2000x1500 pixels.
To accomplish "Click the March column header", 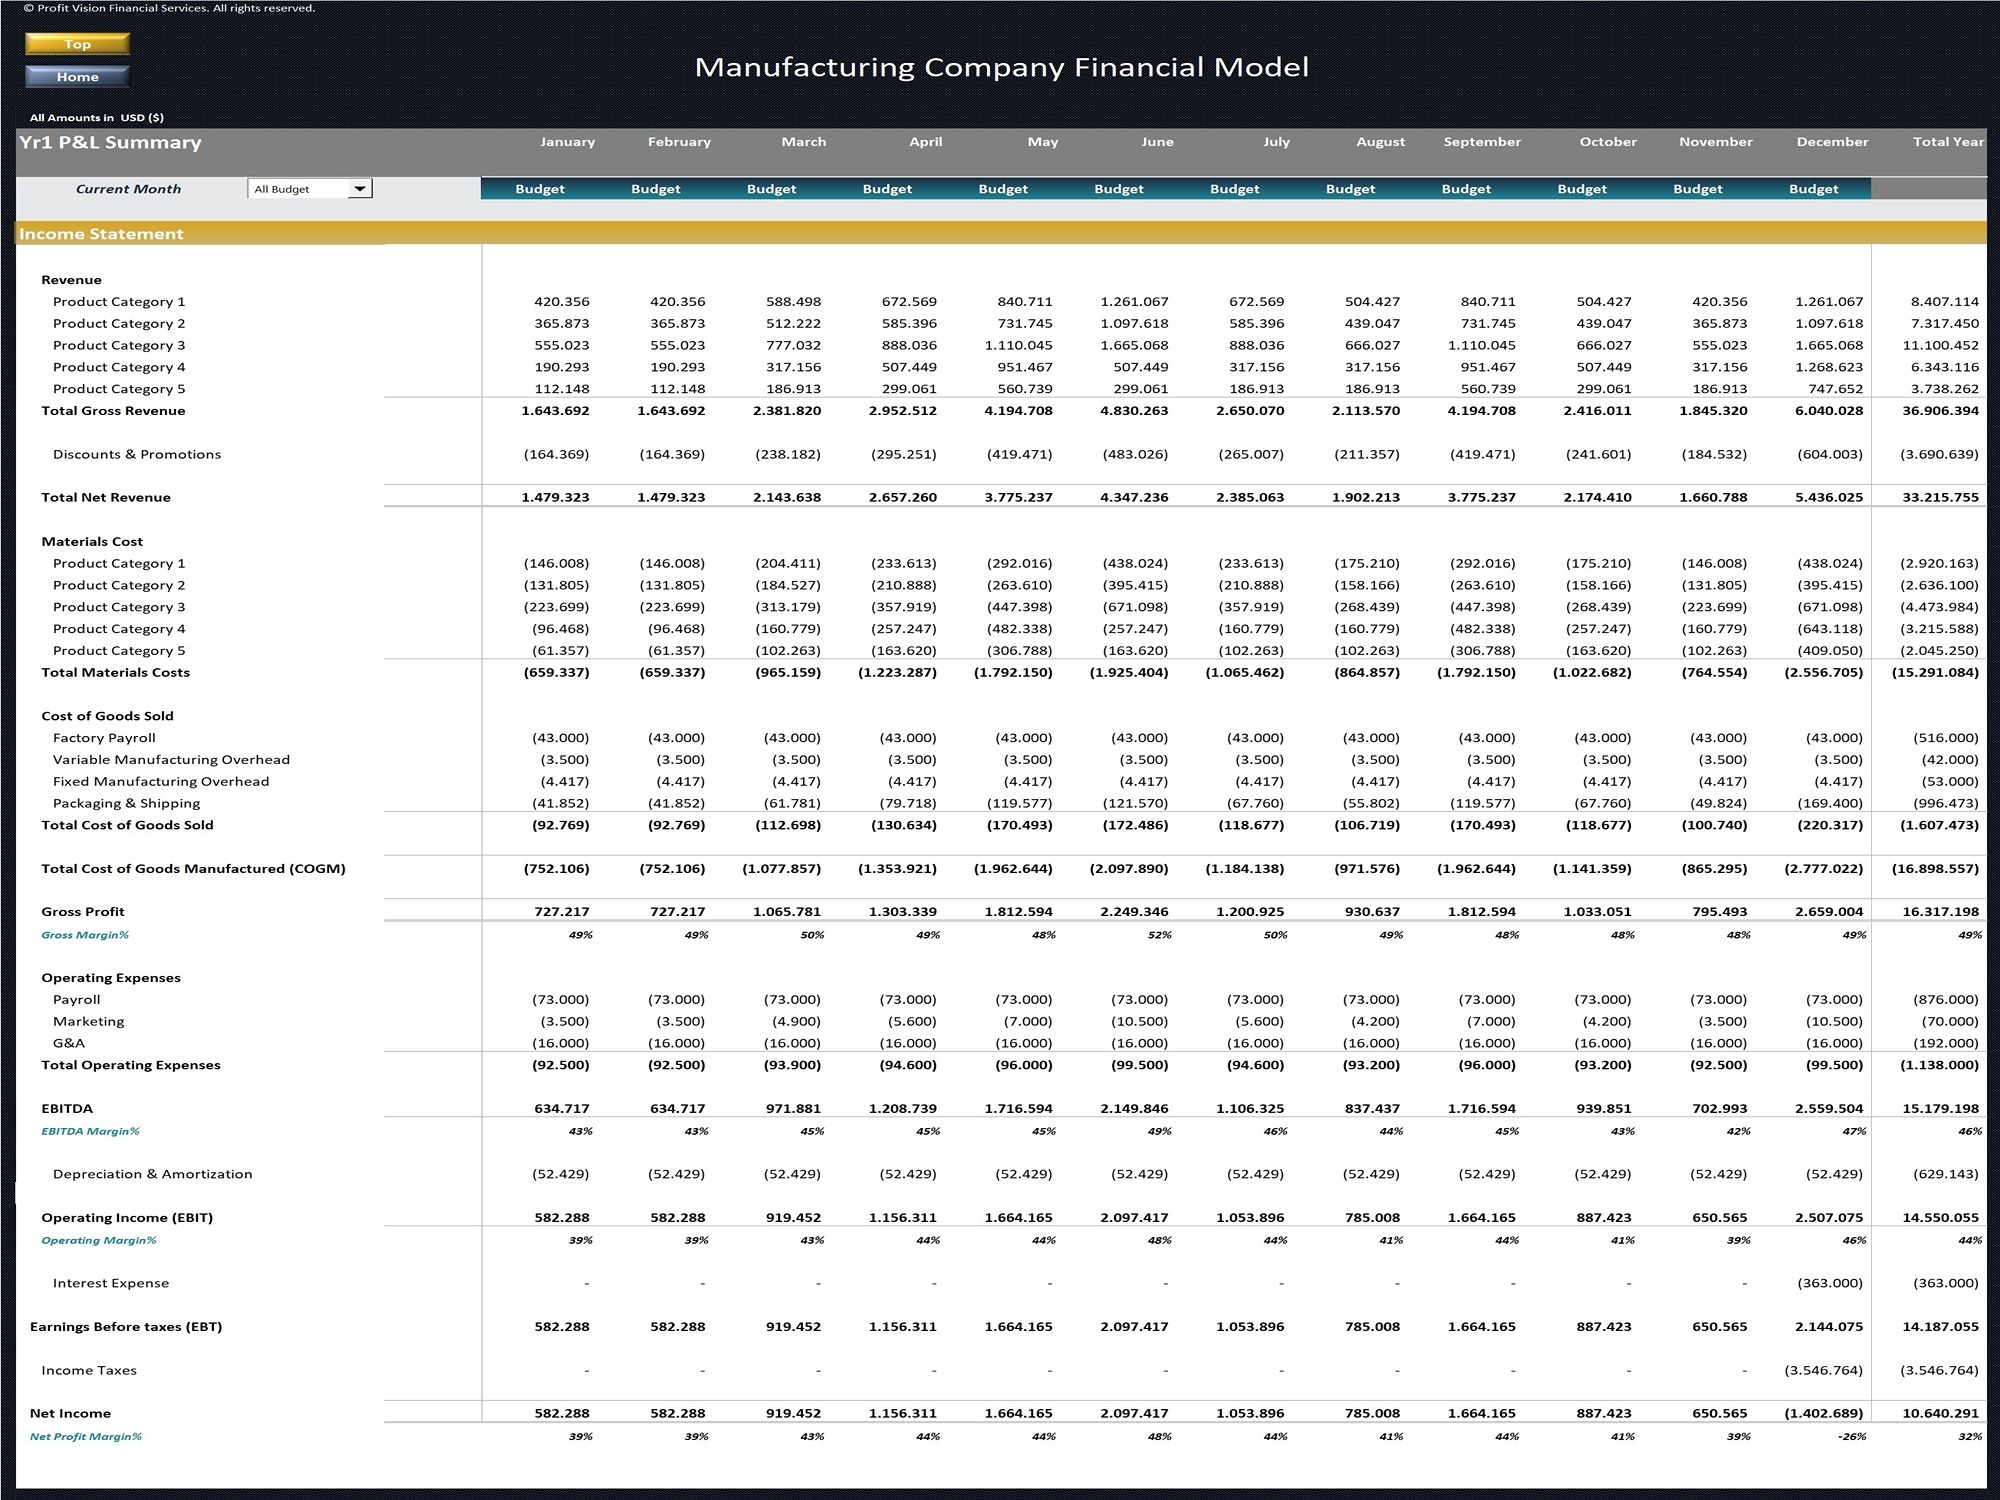I will point(804,142).
